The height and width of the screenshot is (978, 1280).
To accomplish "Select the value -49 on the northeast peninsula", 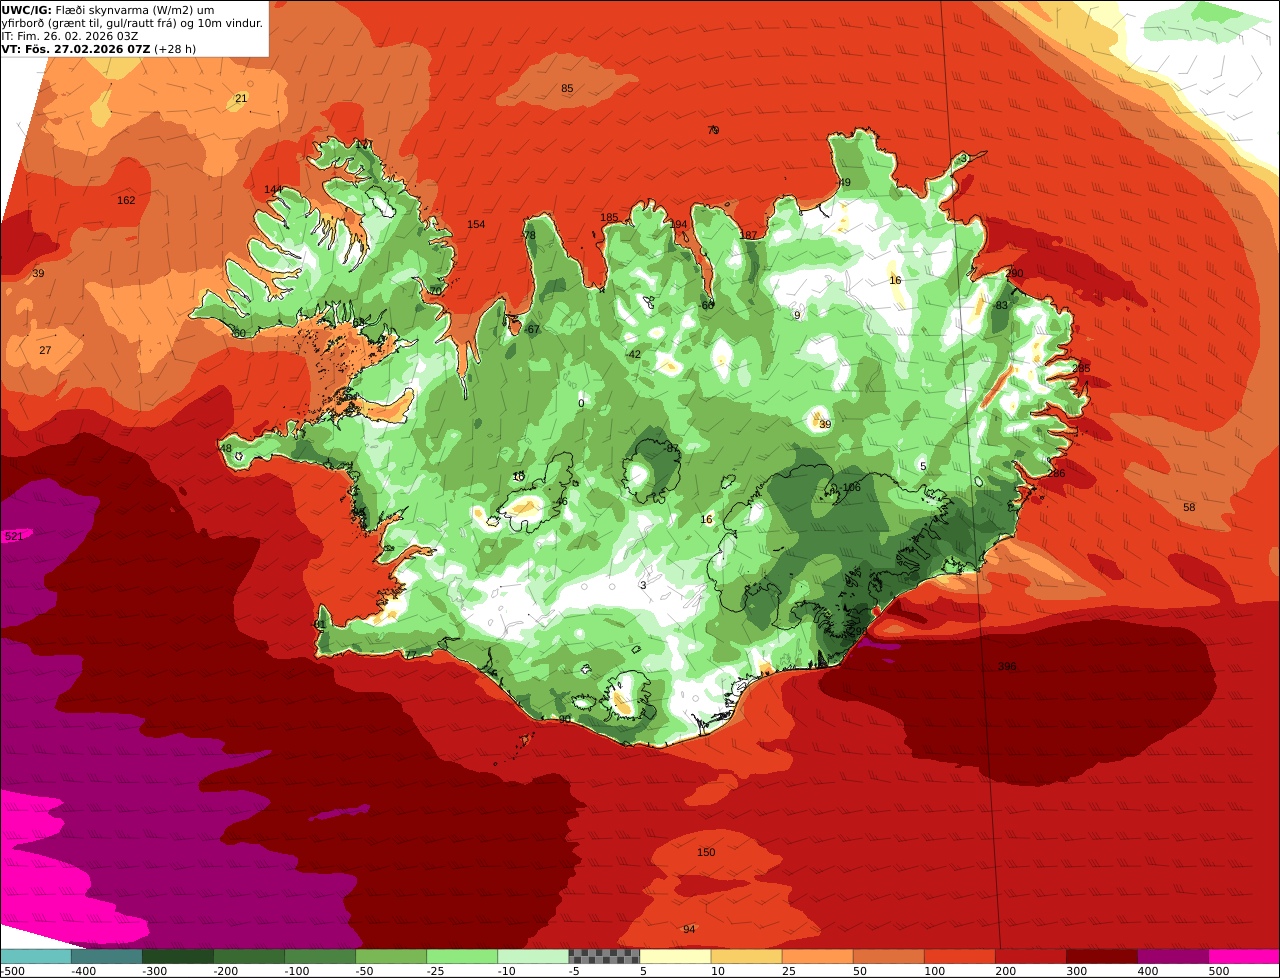I will point(843,182).
